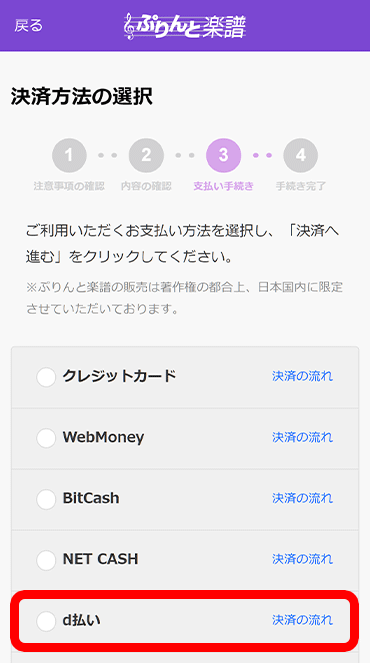
Task: Select the クレジットカード radio button
Action: point(46,377)
